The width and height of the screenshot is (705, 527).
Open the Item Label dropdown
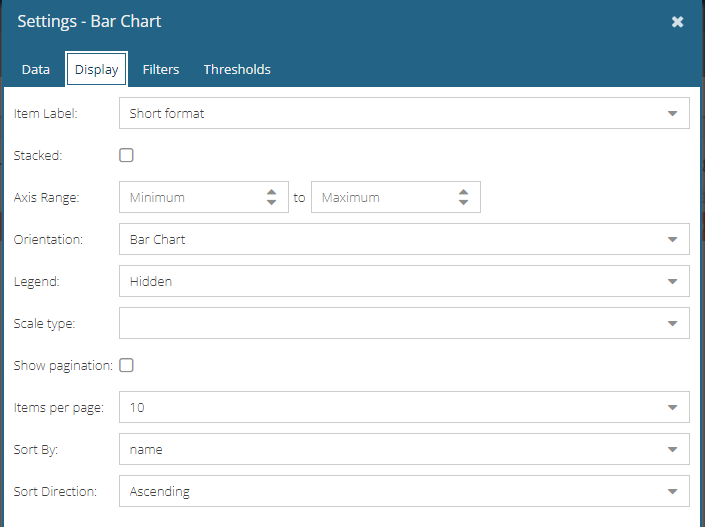pos(404,113)
